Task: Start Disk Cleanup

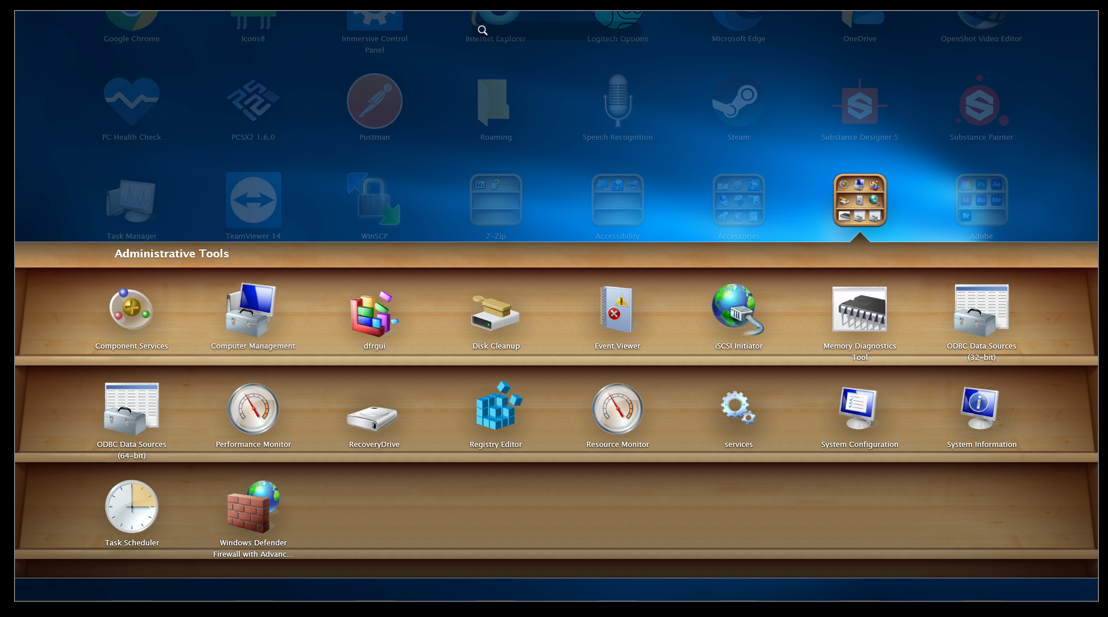Action: pos(495,312)
